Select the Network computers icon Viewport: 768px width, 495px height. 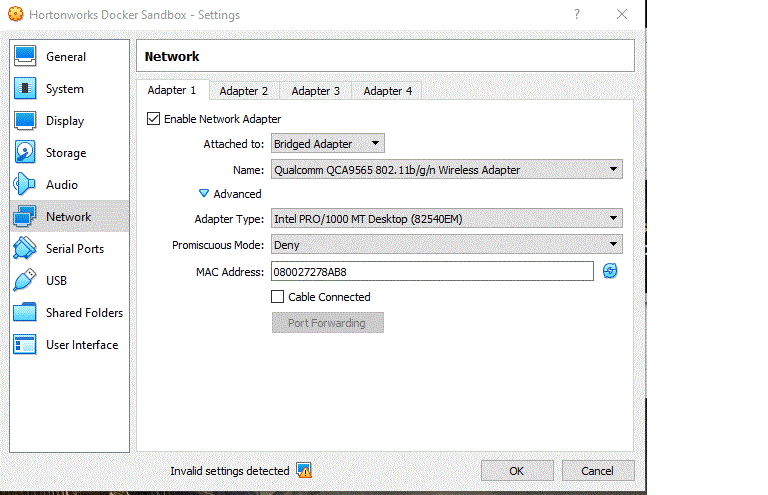coord(25,216)
